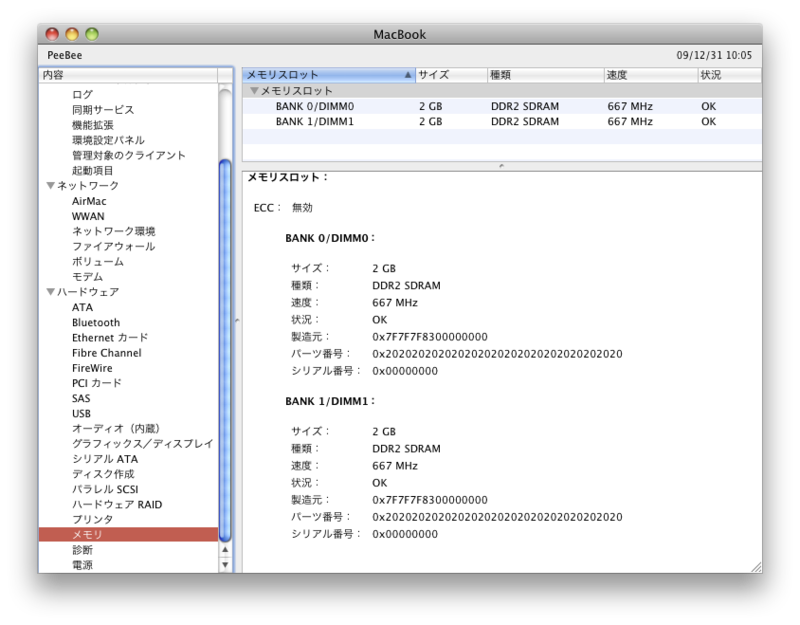
Task: Open AirMac in the sidebar
Action: [x=89, y=201]
